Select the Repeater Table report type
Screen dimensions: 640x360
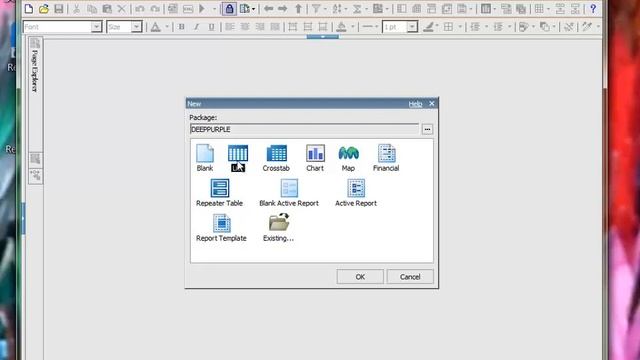(220, 193)
